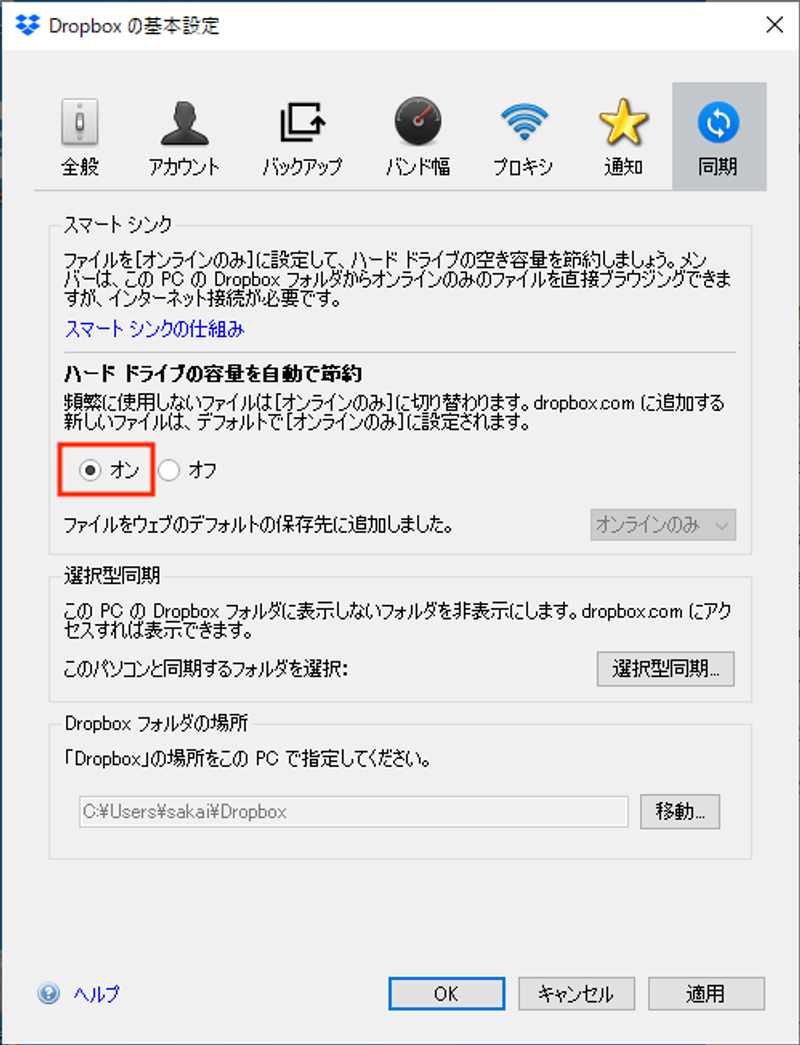Select the 通知 star icon tab
Image resolution: width=800 pixels, height=1045 pixels.
(623, 122)
